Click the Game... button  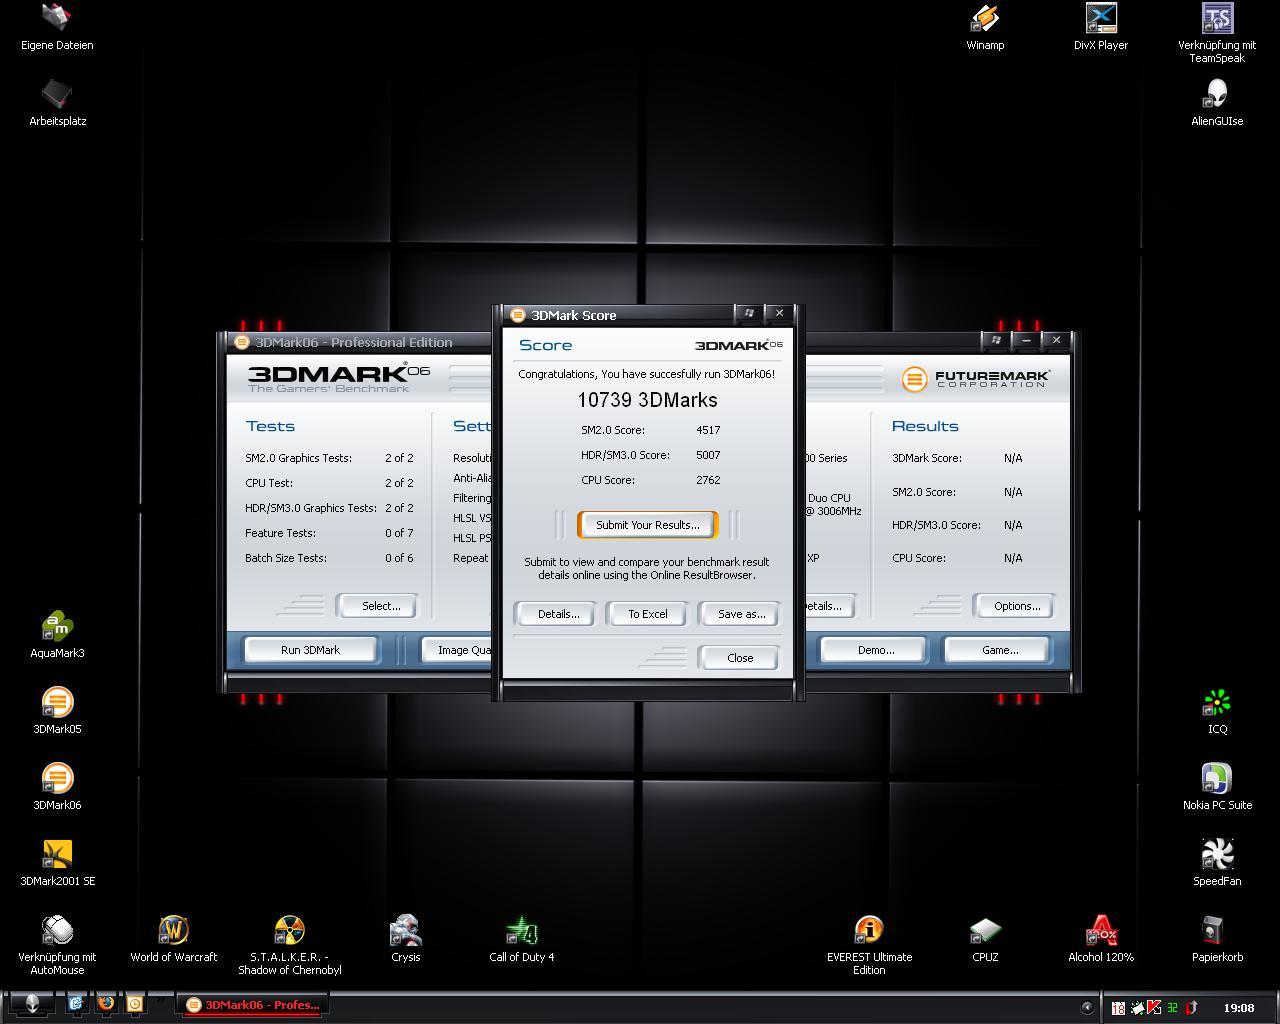pos(998,650)
